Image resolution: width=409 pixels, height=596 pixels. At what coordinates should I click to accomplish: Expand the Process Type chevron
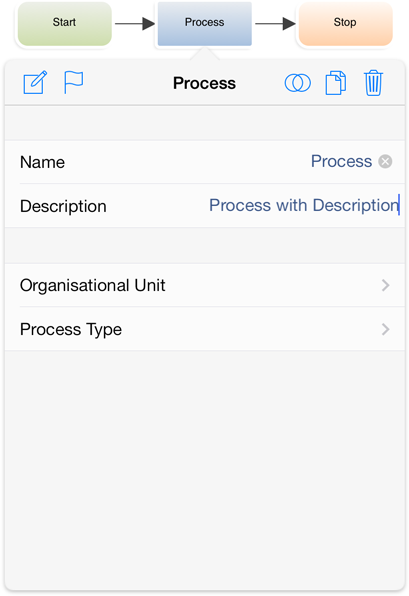tap(385, 329)
